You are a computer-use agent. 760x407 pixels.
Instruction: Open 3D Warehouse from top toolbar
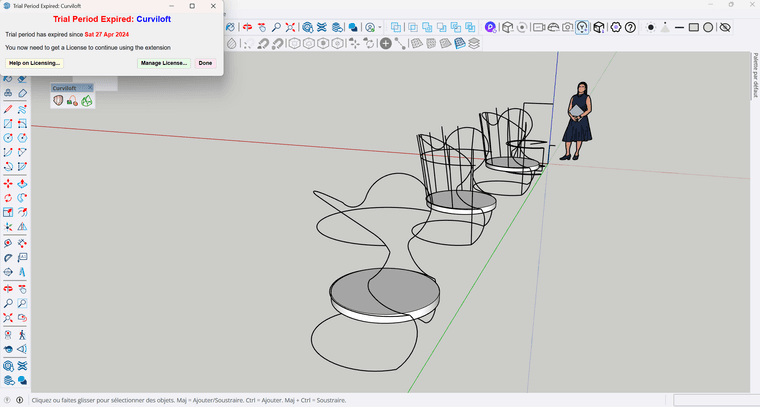point(307,27)
